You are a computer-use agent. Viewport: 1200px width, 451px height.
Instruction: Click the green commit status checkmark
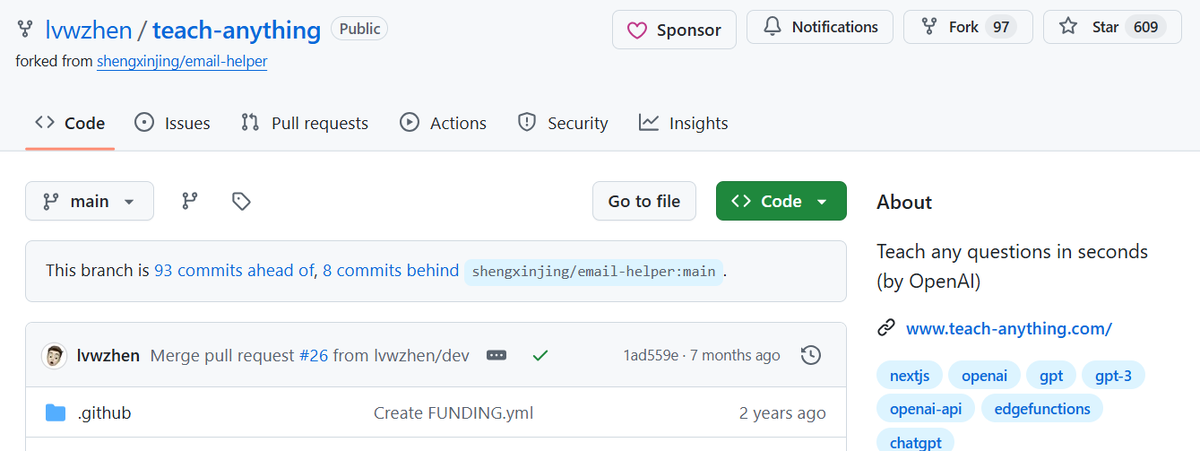tap(540, 355)
